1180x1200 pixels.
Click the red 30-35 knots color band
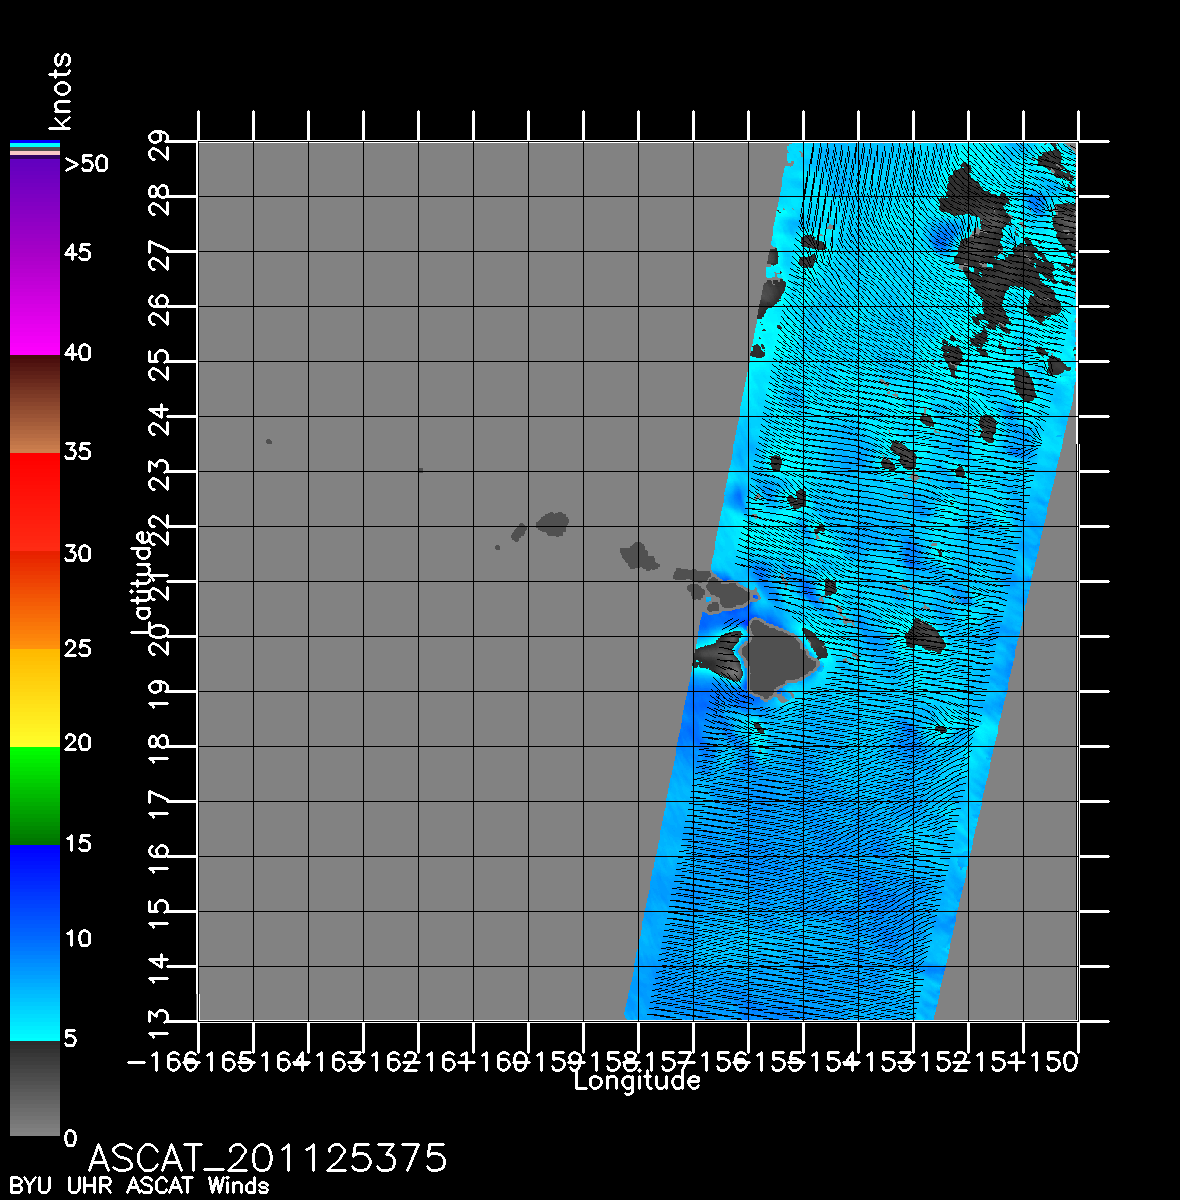pyautogui.click(x=34, y=502)
